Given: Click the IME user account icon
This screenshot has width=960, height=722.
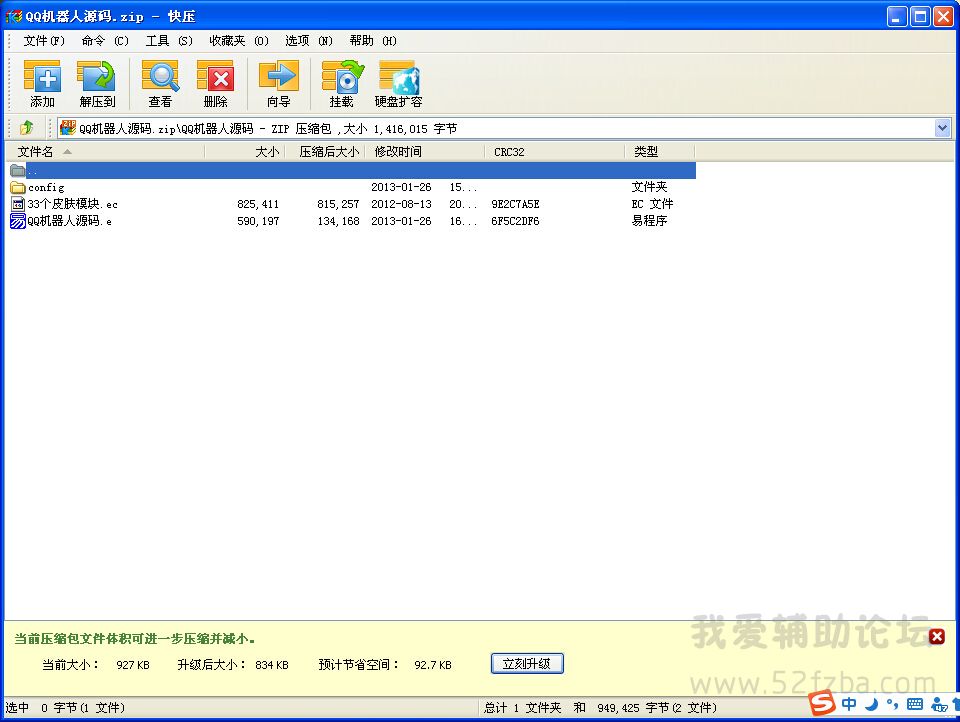Looking at the screenshot, I should tap(939, 705).
